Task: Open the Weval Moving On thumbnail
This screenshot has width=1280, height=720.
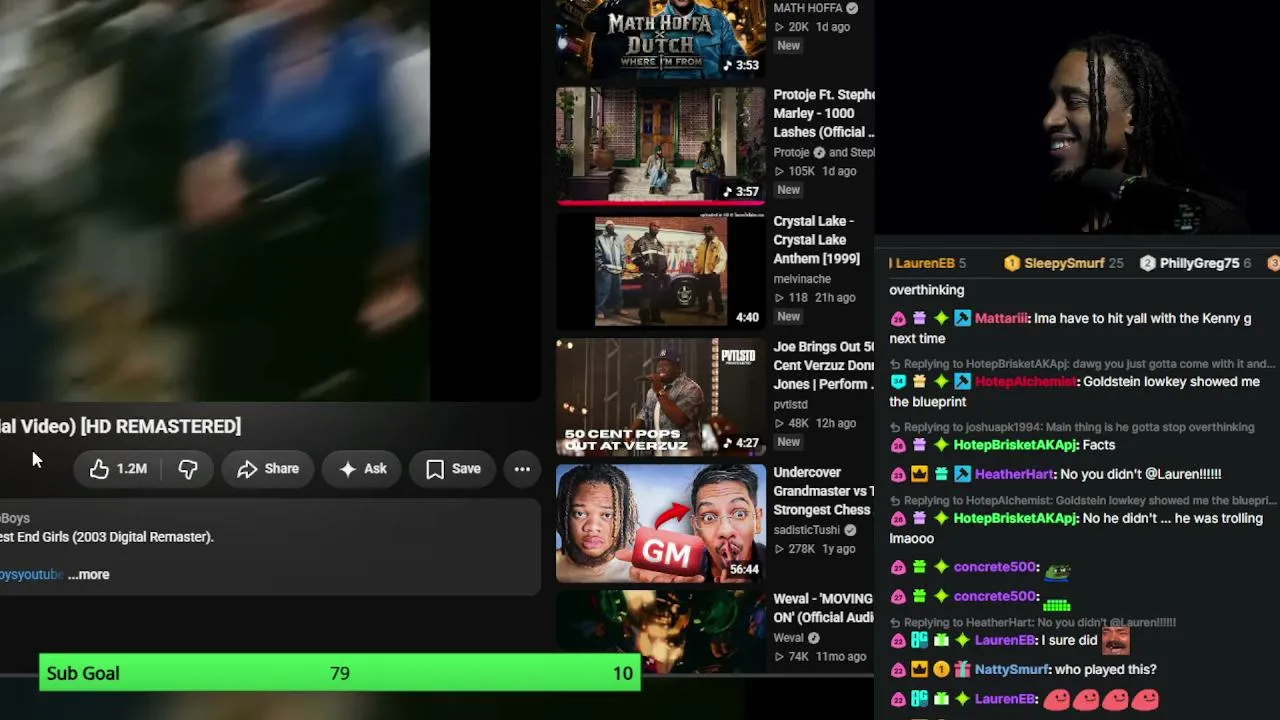Action: pos(660,631)
